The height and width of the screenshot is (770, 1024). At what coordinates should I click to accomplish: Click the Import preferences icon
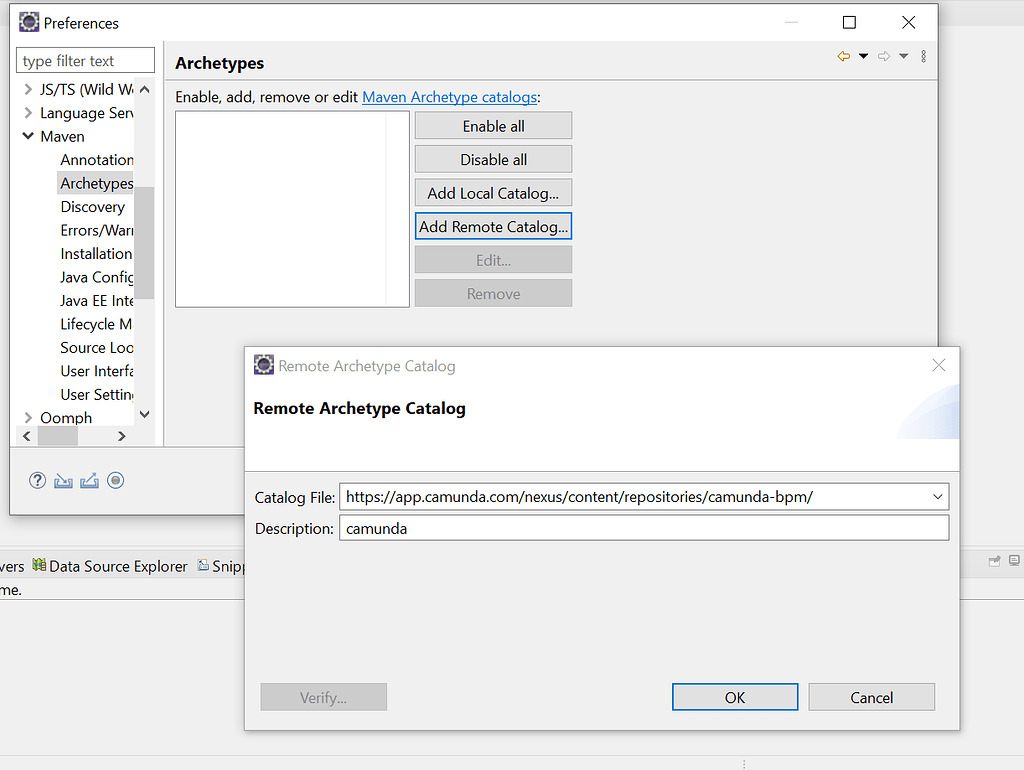(x=63, y=480)
